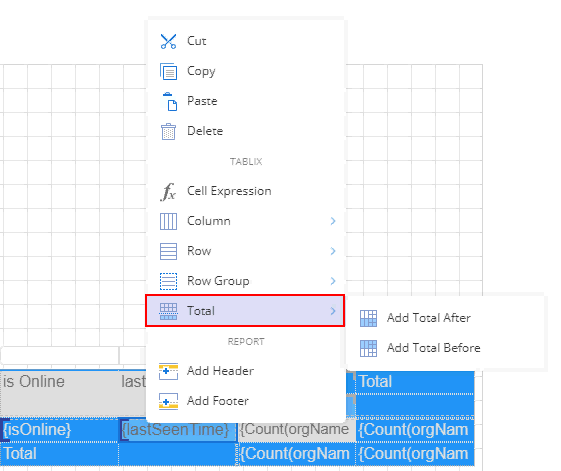Click the Add Total Before grid icon

point(368,348)
